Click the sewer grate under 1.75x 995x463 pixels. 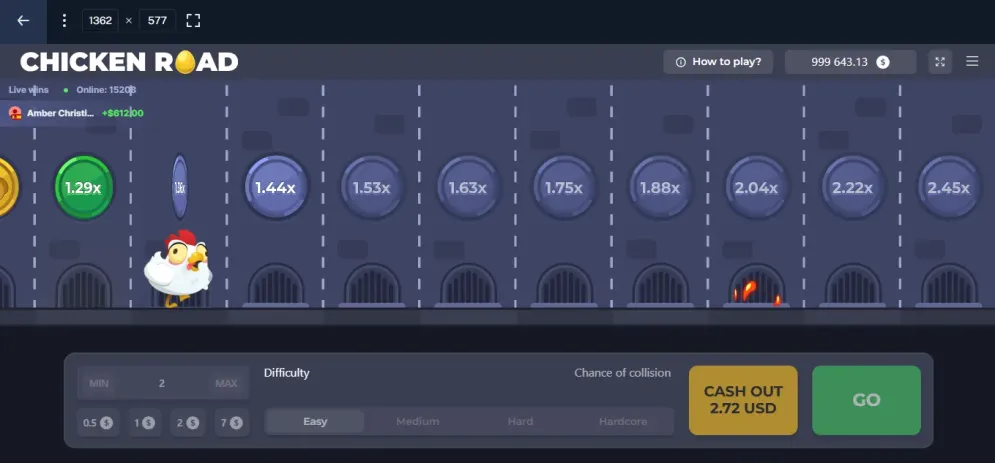click(564, 285)
